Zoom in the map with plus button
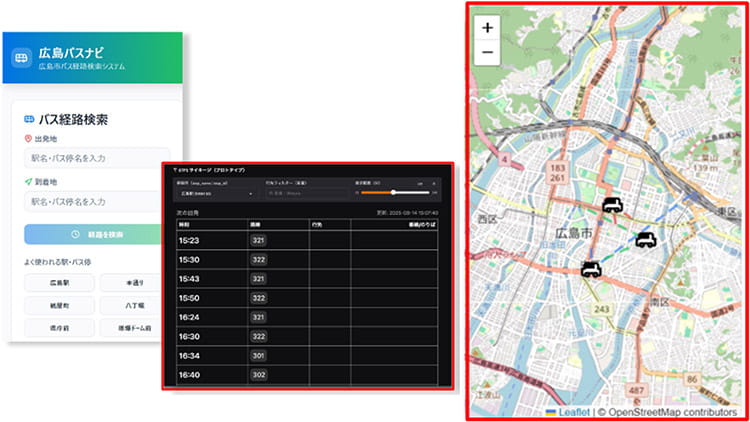The width and height of the screenshot is (750, 422). [487, 28]
